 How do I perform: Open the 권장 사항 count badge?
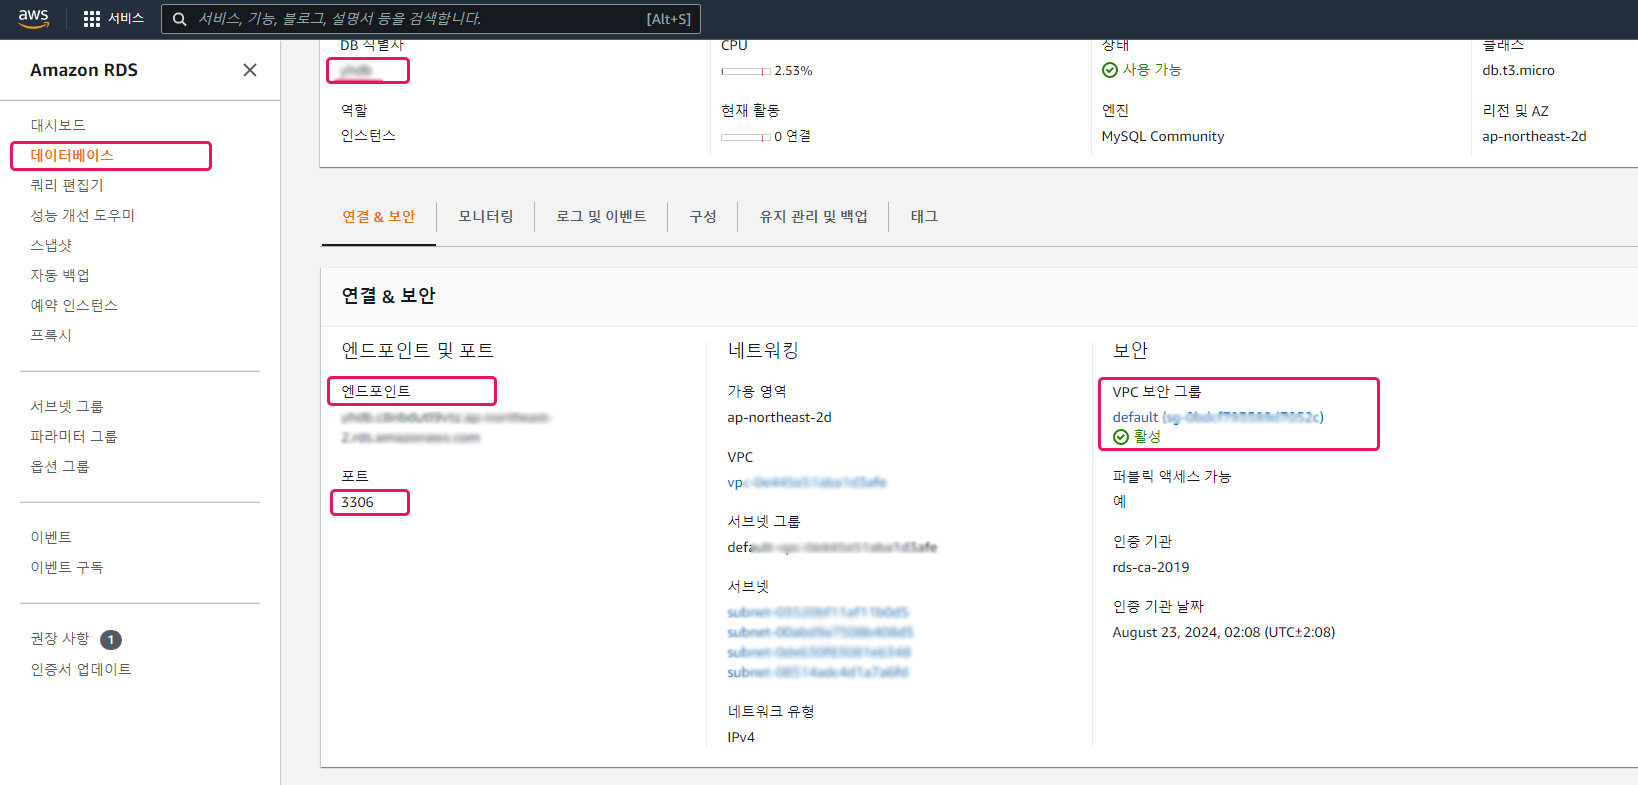[111, 639]
